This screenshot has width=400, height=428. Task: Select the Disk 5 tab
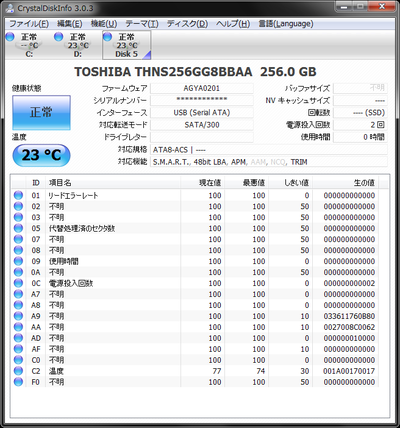point(127,45)
